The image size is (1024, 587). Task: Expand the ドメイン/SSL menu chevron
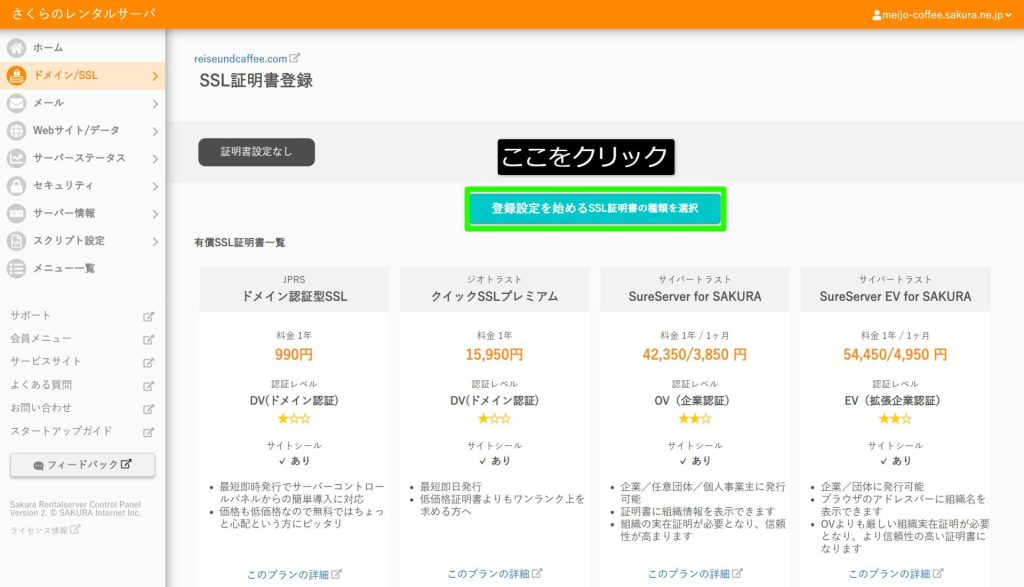coord(155,76)
